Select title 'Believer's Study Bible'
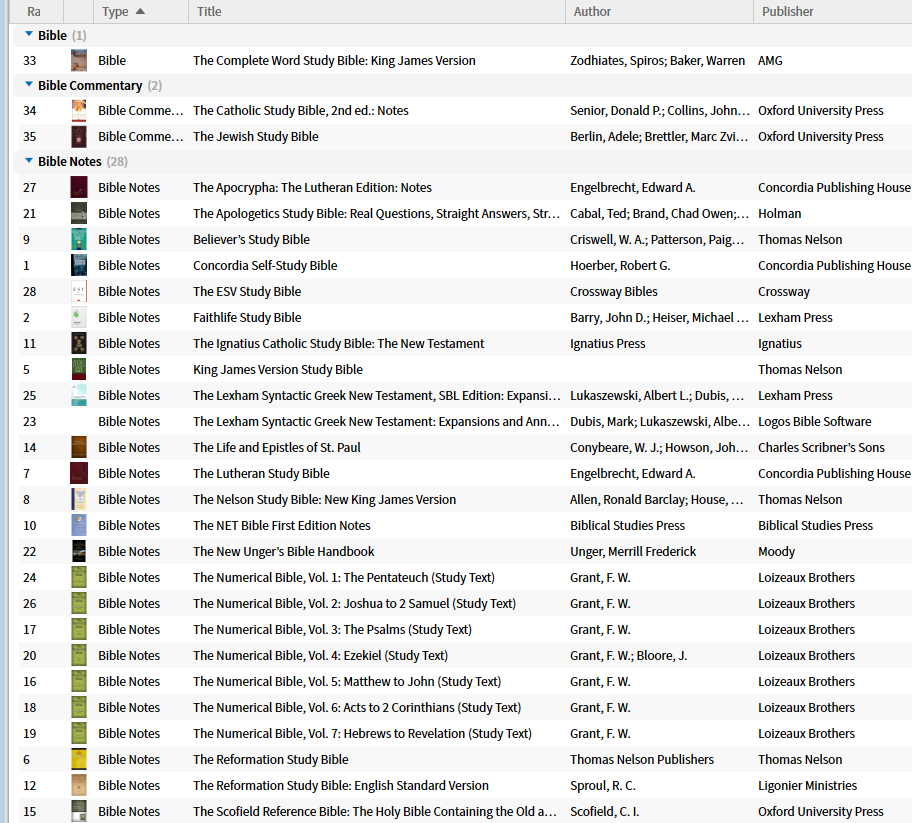This screenshot has width=912, height=823. coord(251,240)
